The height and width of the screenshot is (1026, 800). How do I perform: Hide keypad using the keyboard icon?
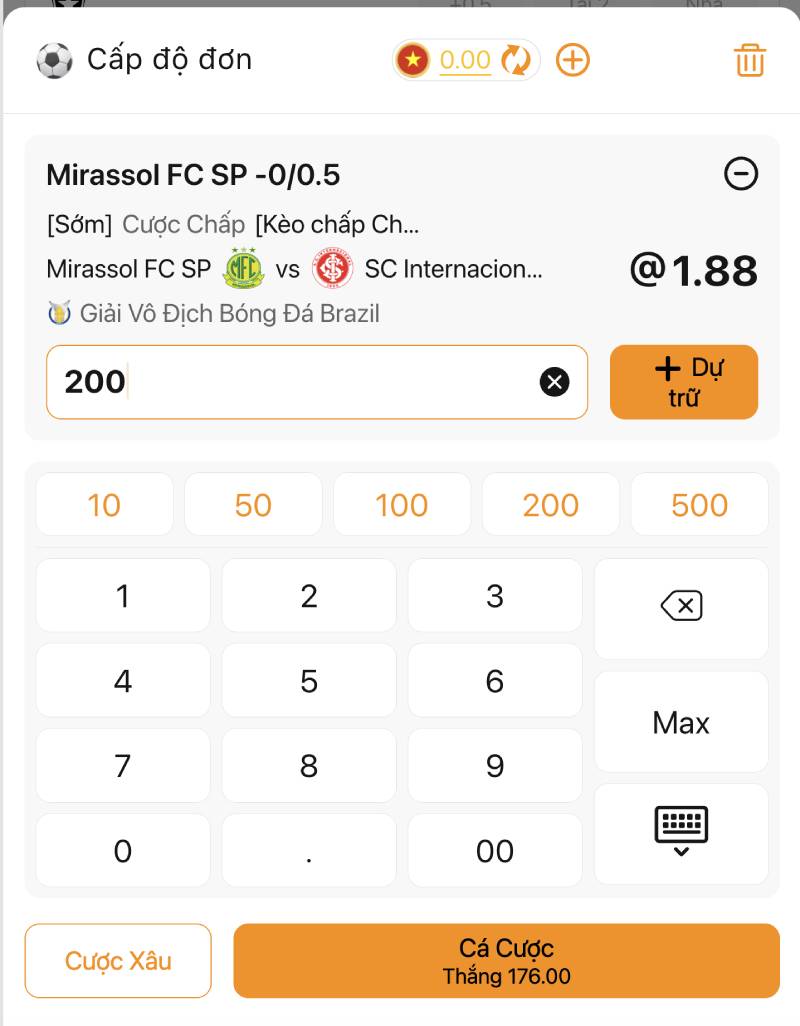click(x=681, y=832)
